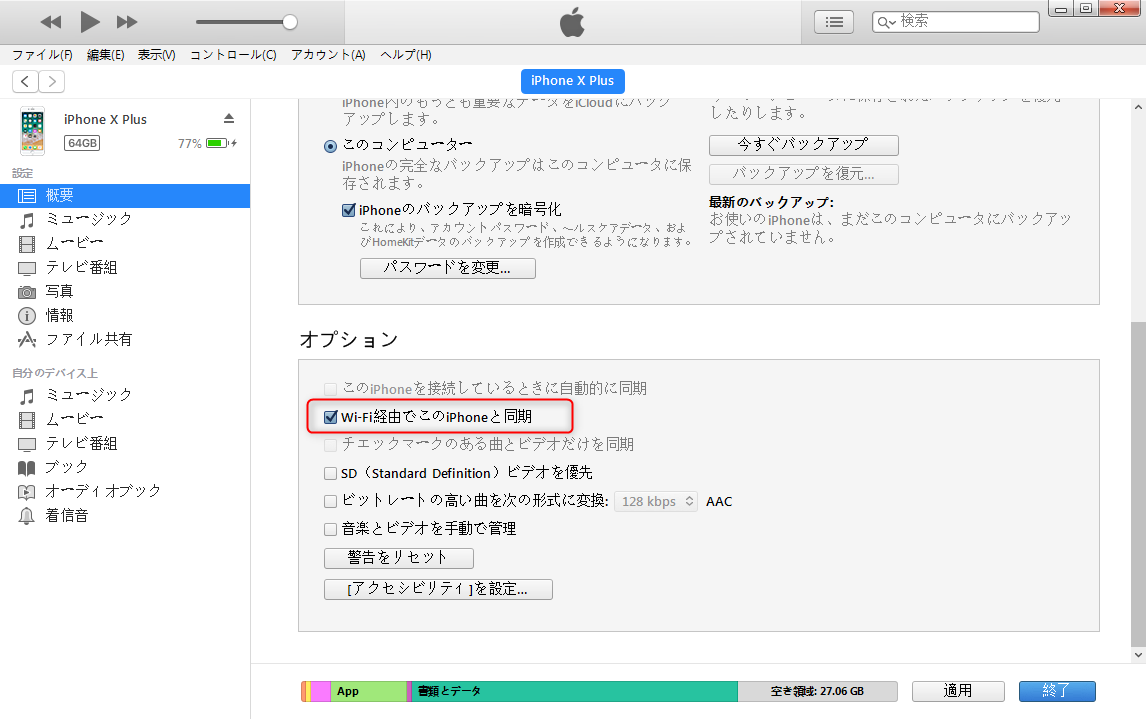This screenshot has width=1146, height=719.
Task: Click the 今すぐバックアップ button
Action: [803, 145]
